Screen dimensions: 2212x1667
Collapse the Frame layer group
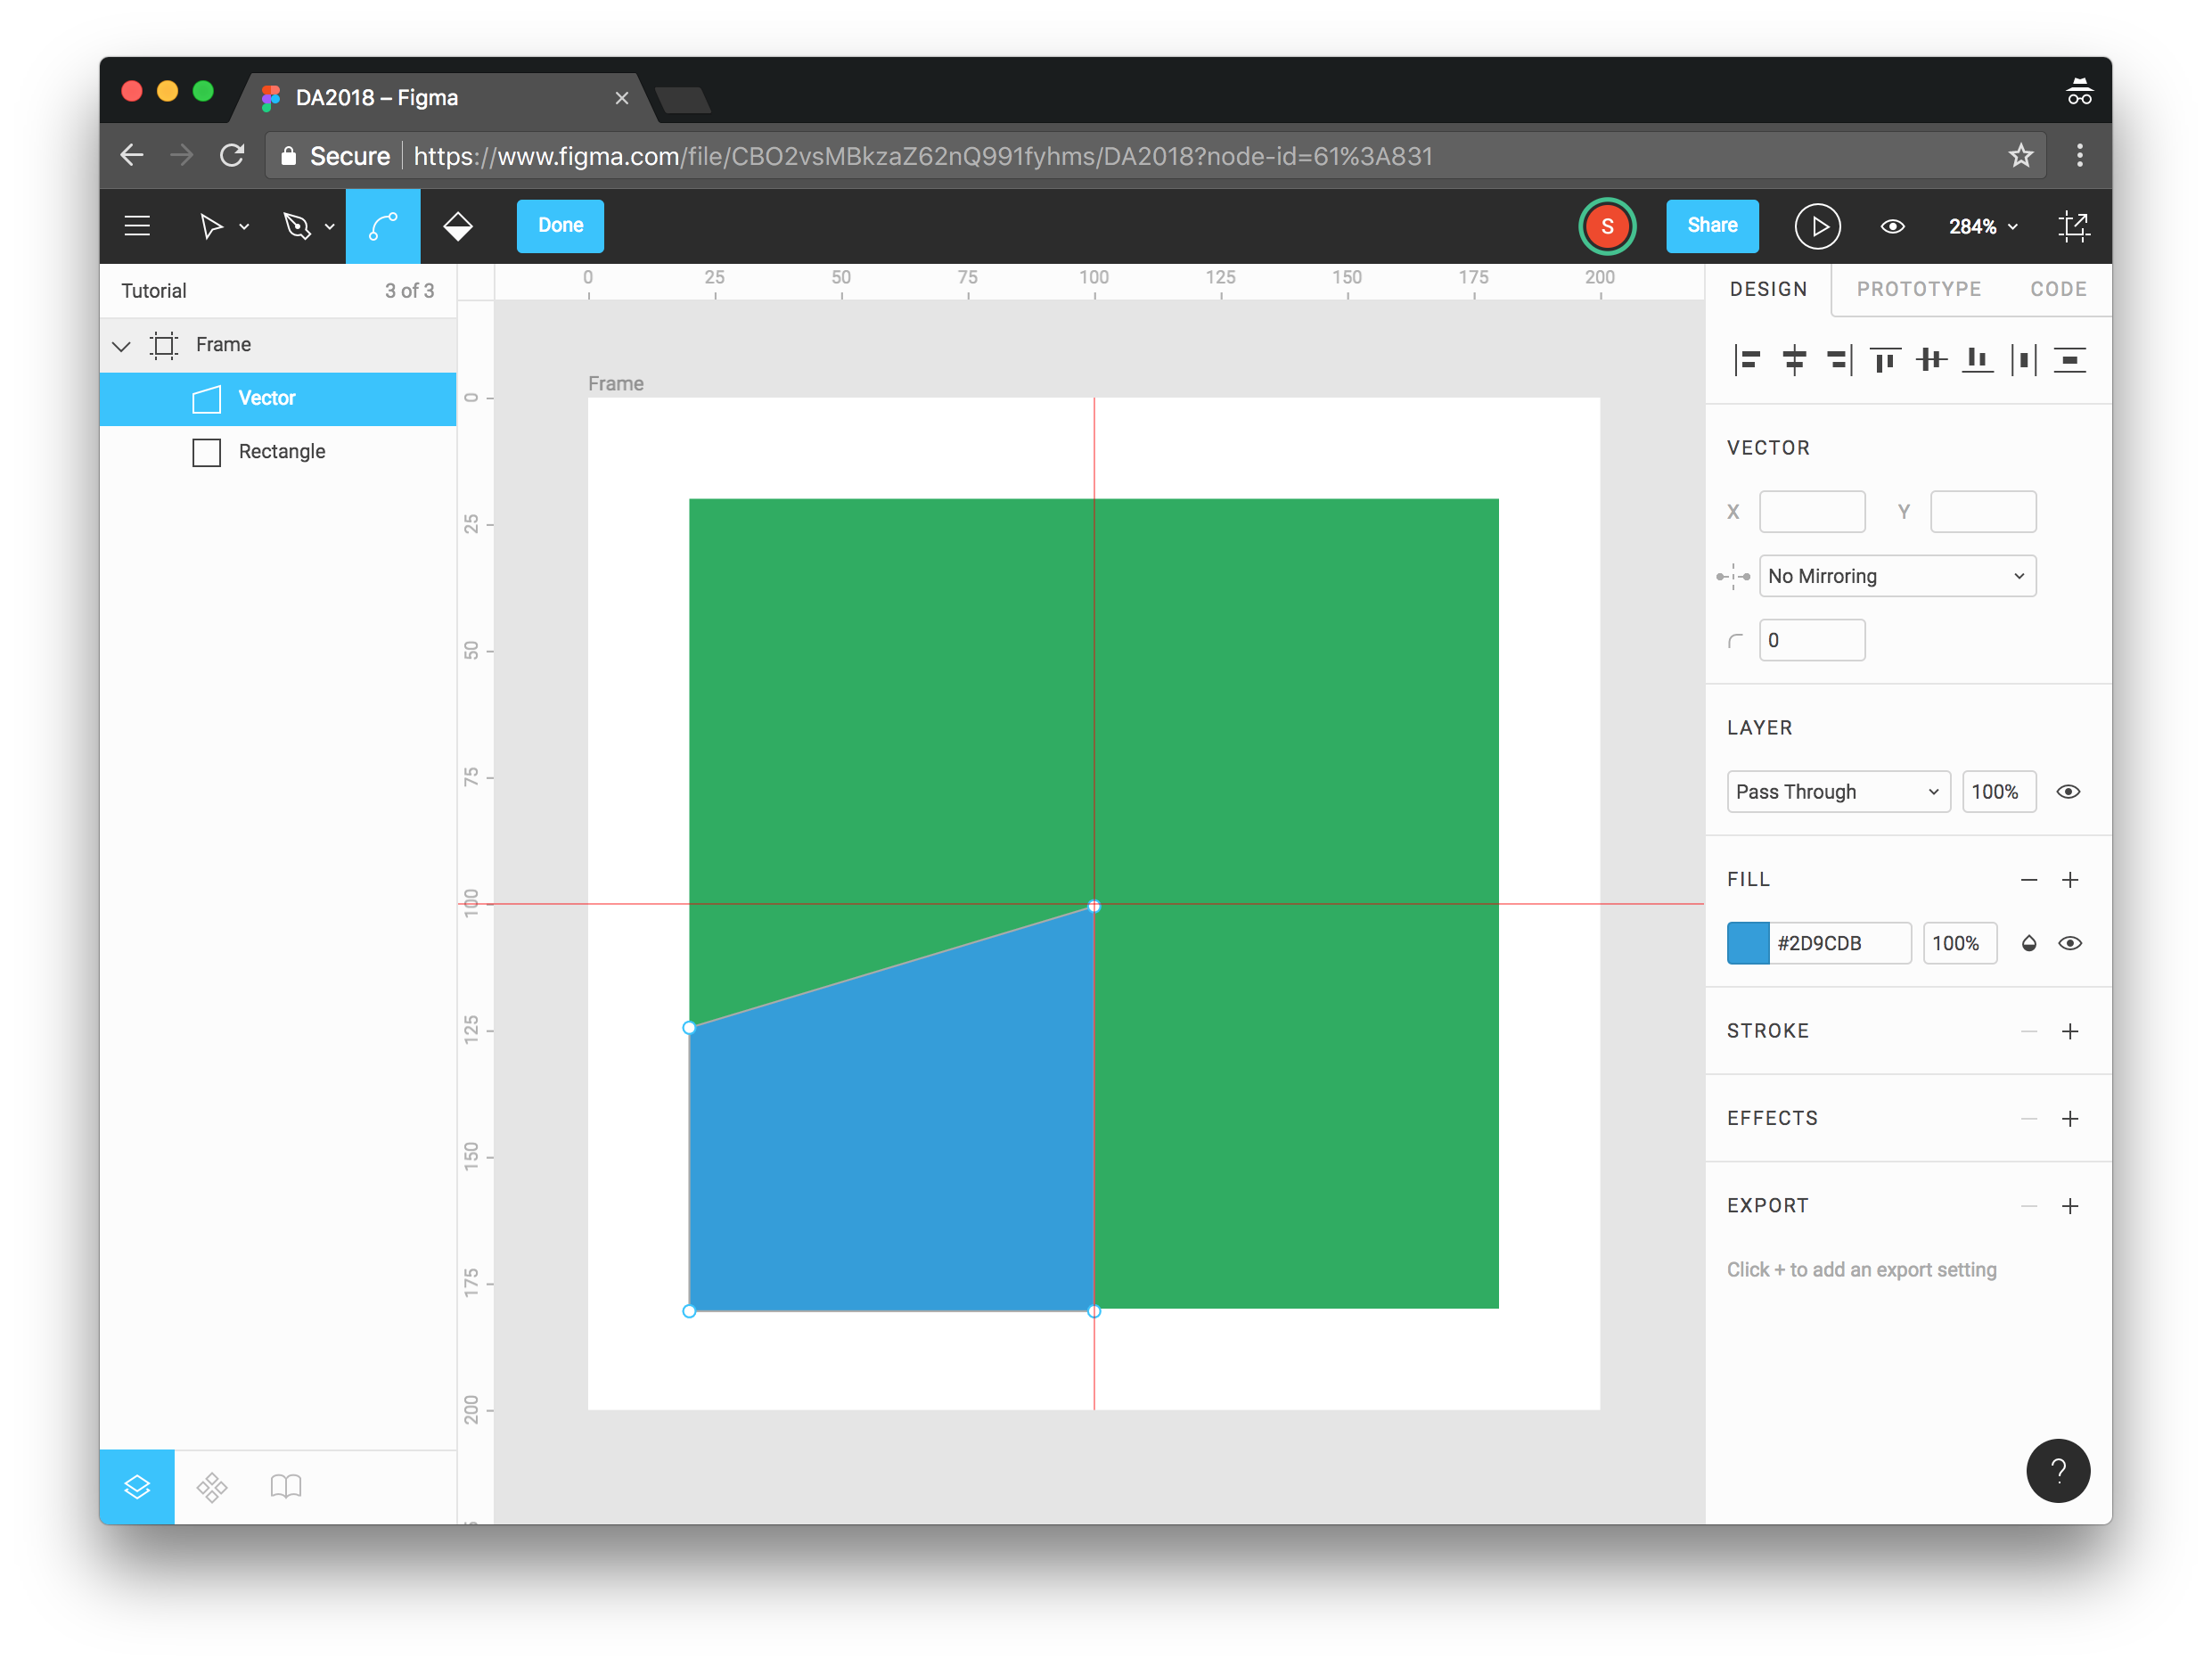point(122,346)
